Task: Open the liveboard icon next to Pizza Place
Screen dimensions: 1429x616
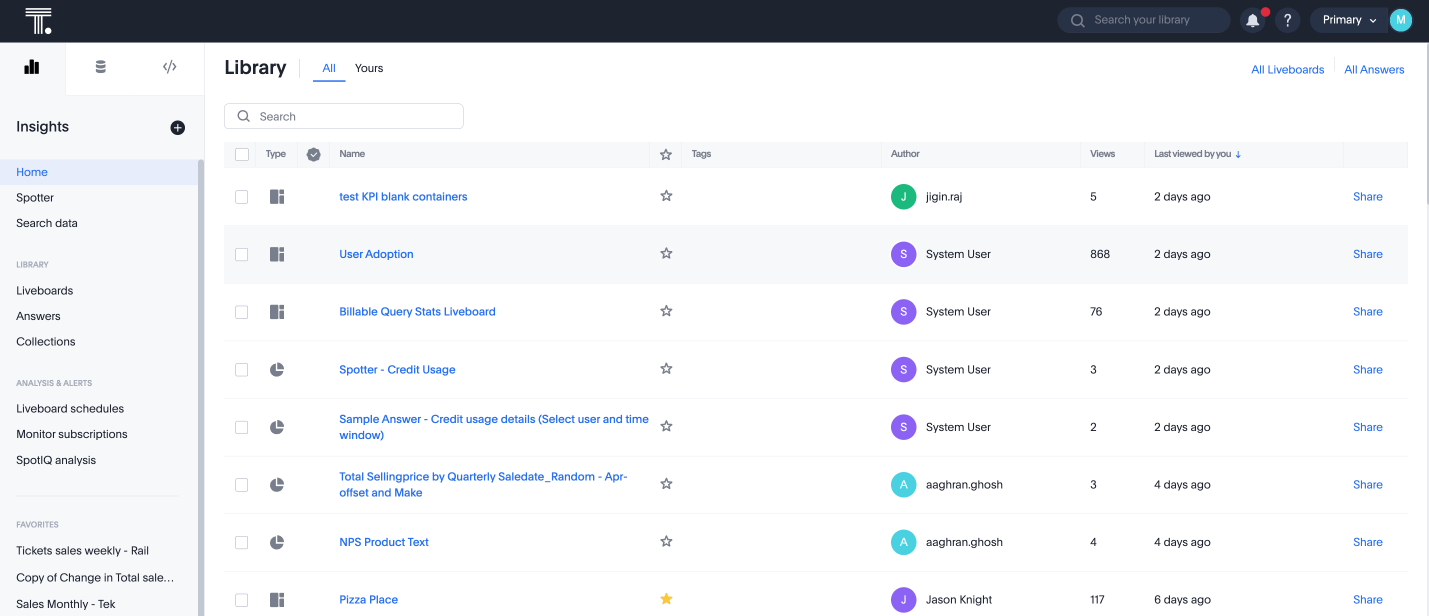Action: [276, 599]
